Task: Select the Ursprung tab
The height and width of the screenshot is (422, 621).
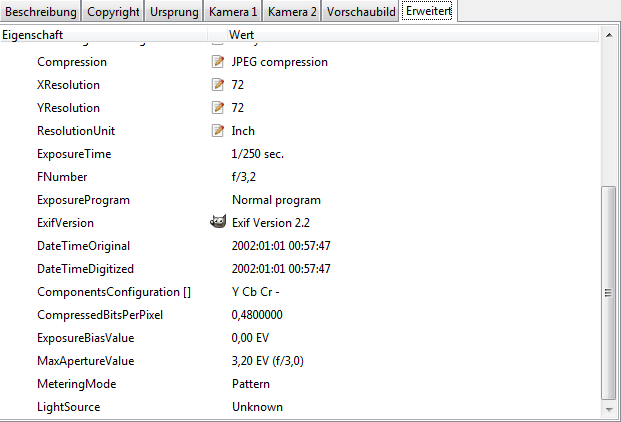Action: point(174,11)
